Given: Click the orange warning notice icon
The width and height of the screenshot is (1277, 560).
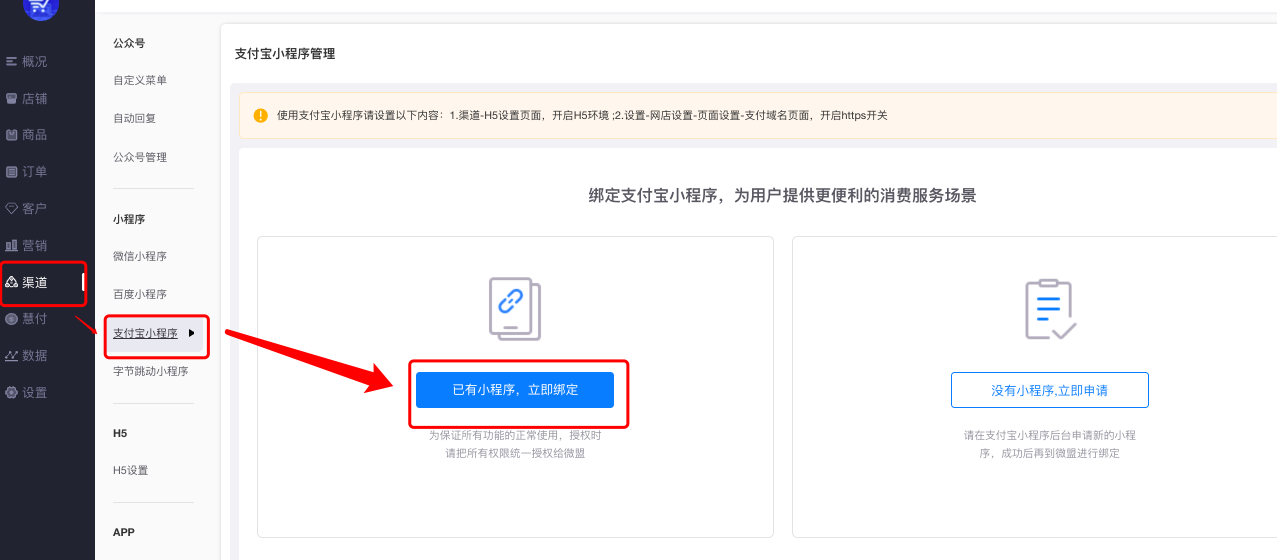Looking at the screenshot, I should 261,115.
